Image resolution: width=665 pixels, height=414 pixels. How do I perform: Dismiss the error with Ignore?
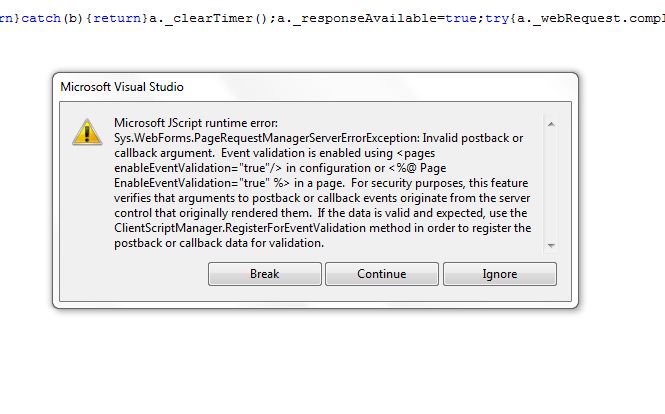click(x=499, y=274)
